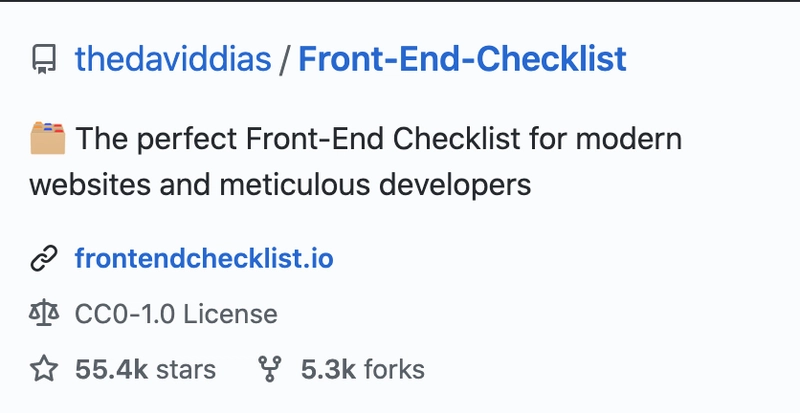Click the word 'forks' after 5.3k
This screenshot has width=800, height=413.
(394, 369)
